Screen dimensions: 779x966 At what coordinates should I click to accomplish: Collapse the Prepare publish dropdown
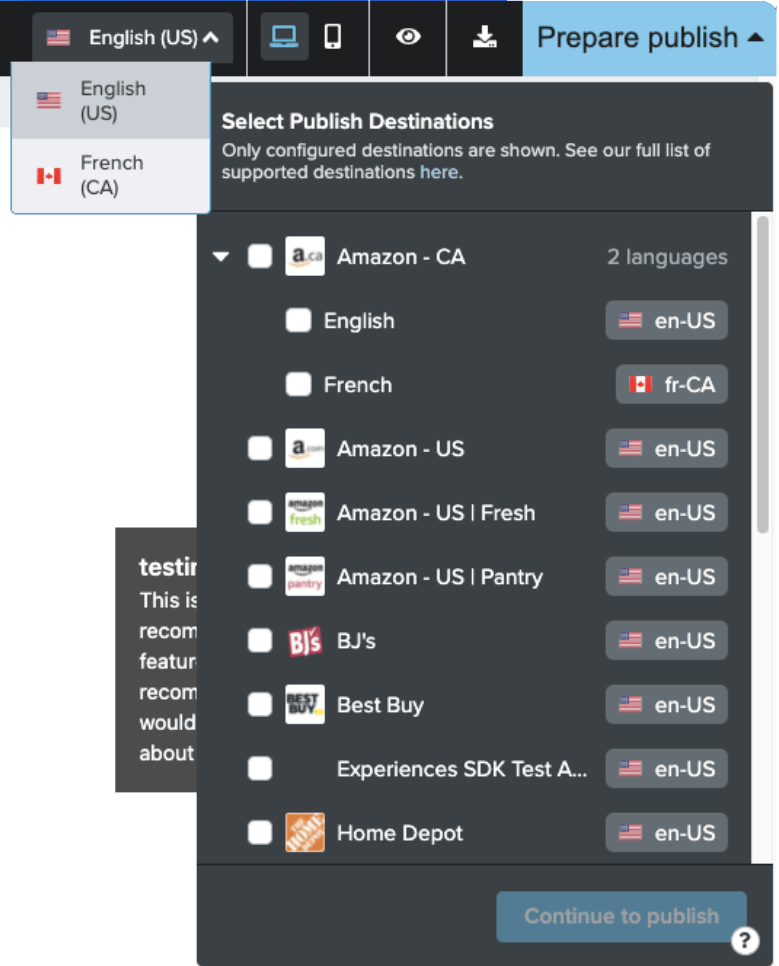[x=650, y=38]
